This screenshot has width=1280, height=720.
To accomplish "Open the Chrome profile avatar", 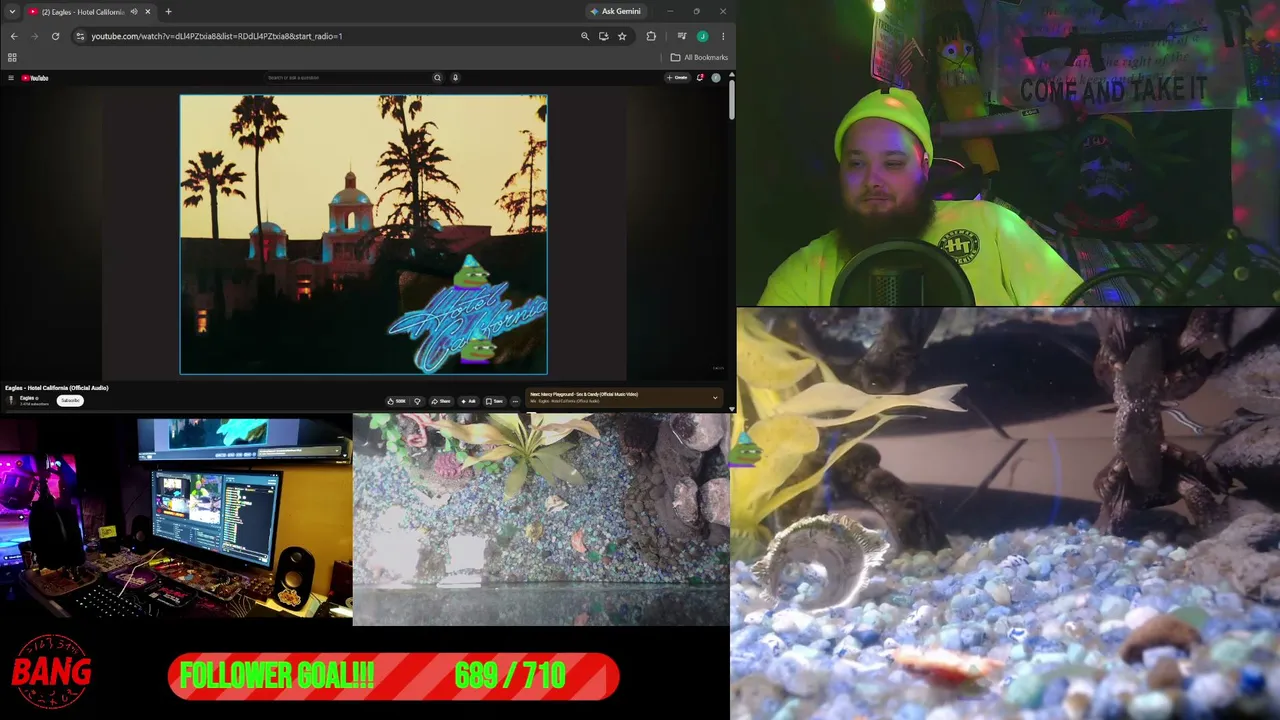I will coord(703,36).
